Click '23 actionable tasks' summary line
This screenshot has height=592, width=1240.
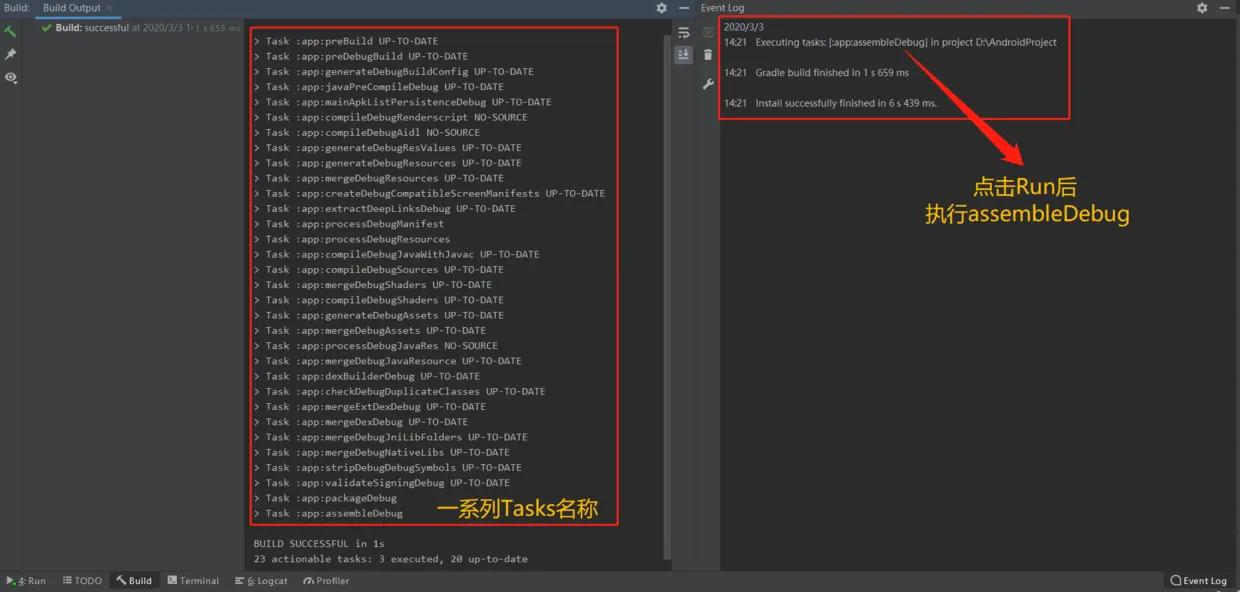point(390,559)
